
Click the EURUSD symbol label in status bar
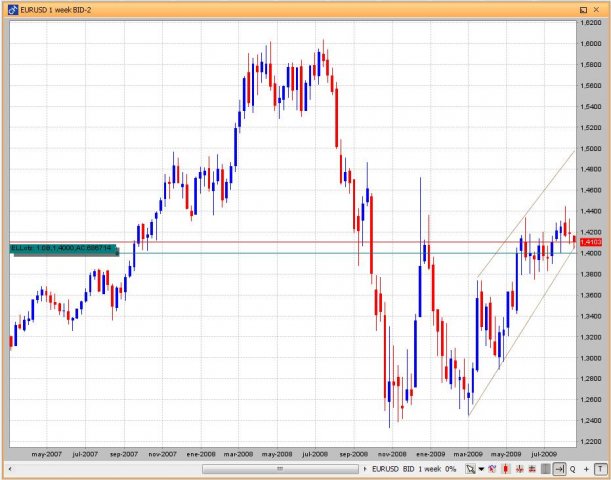(385, 469)
